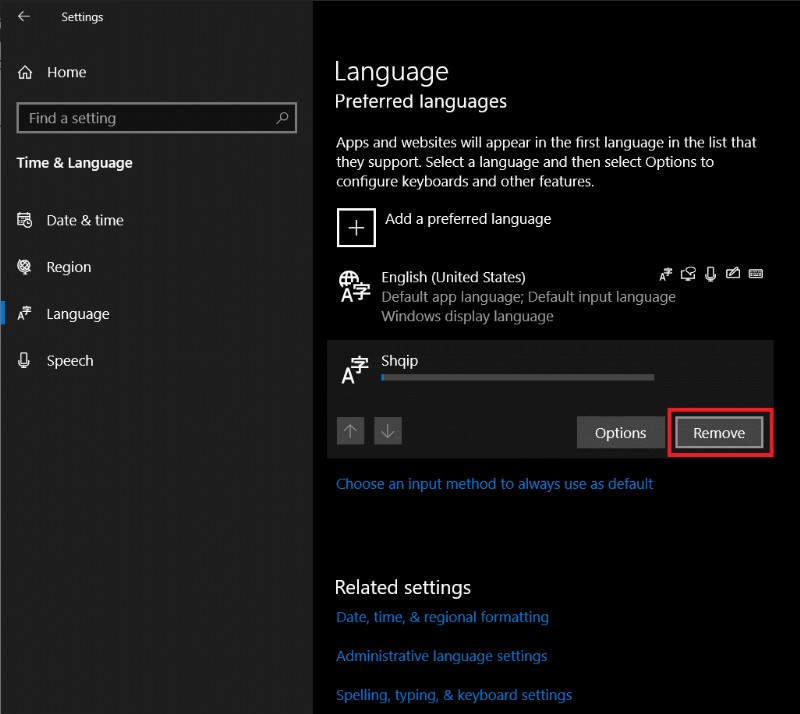
Task: Click the language pack icon beside English
Action: point(666,274)
